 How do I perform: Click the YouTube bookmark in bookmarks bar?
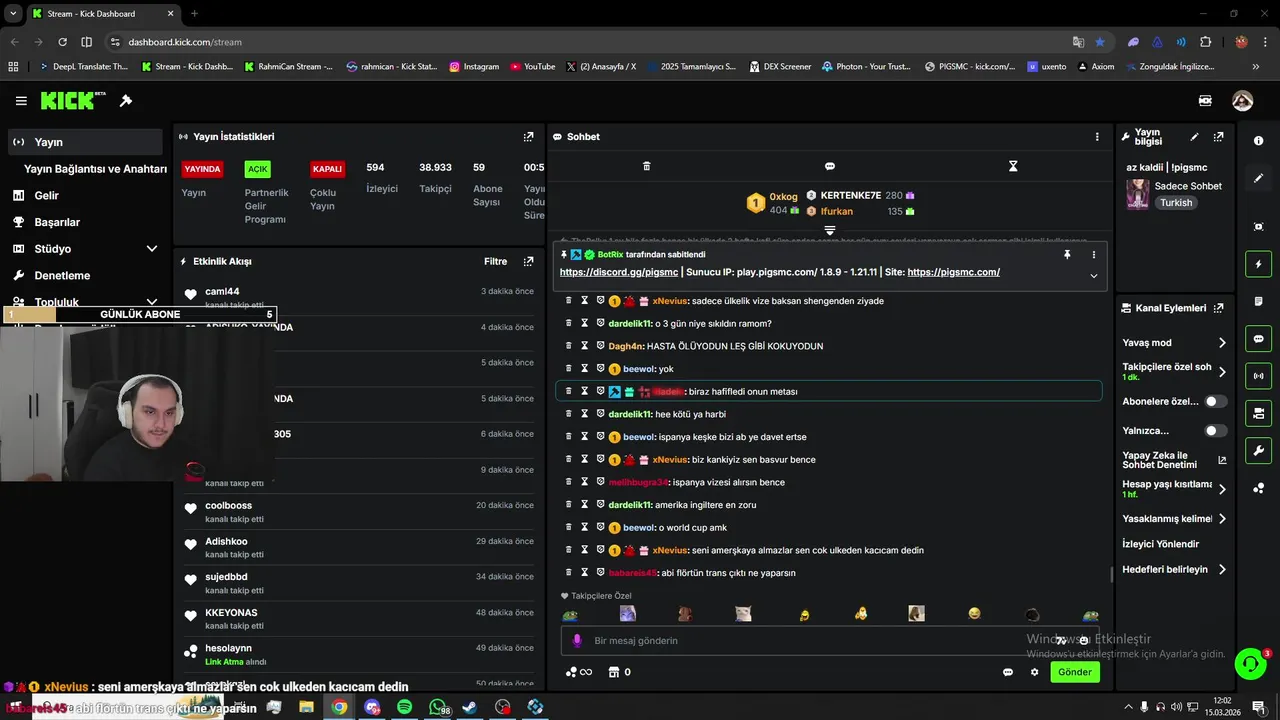pos(532,67)
